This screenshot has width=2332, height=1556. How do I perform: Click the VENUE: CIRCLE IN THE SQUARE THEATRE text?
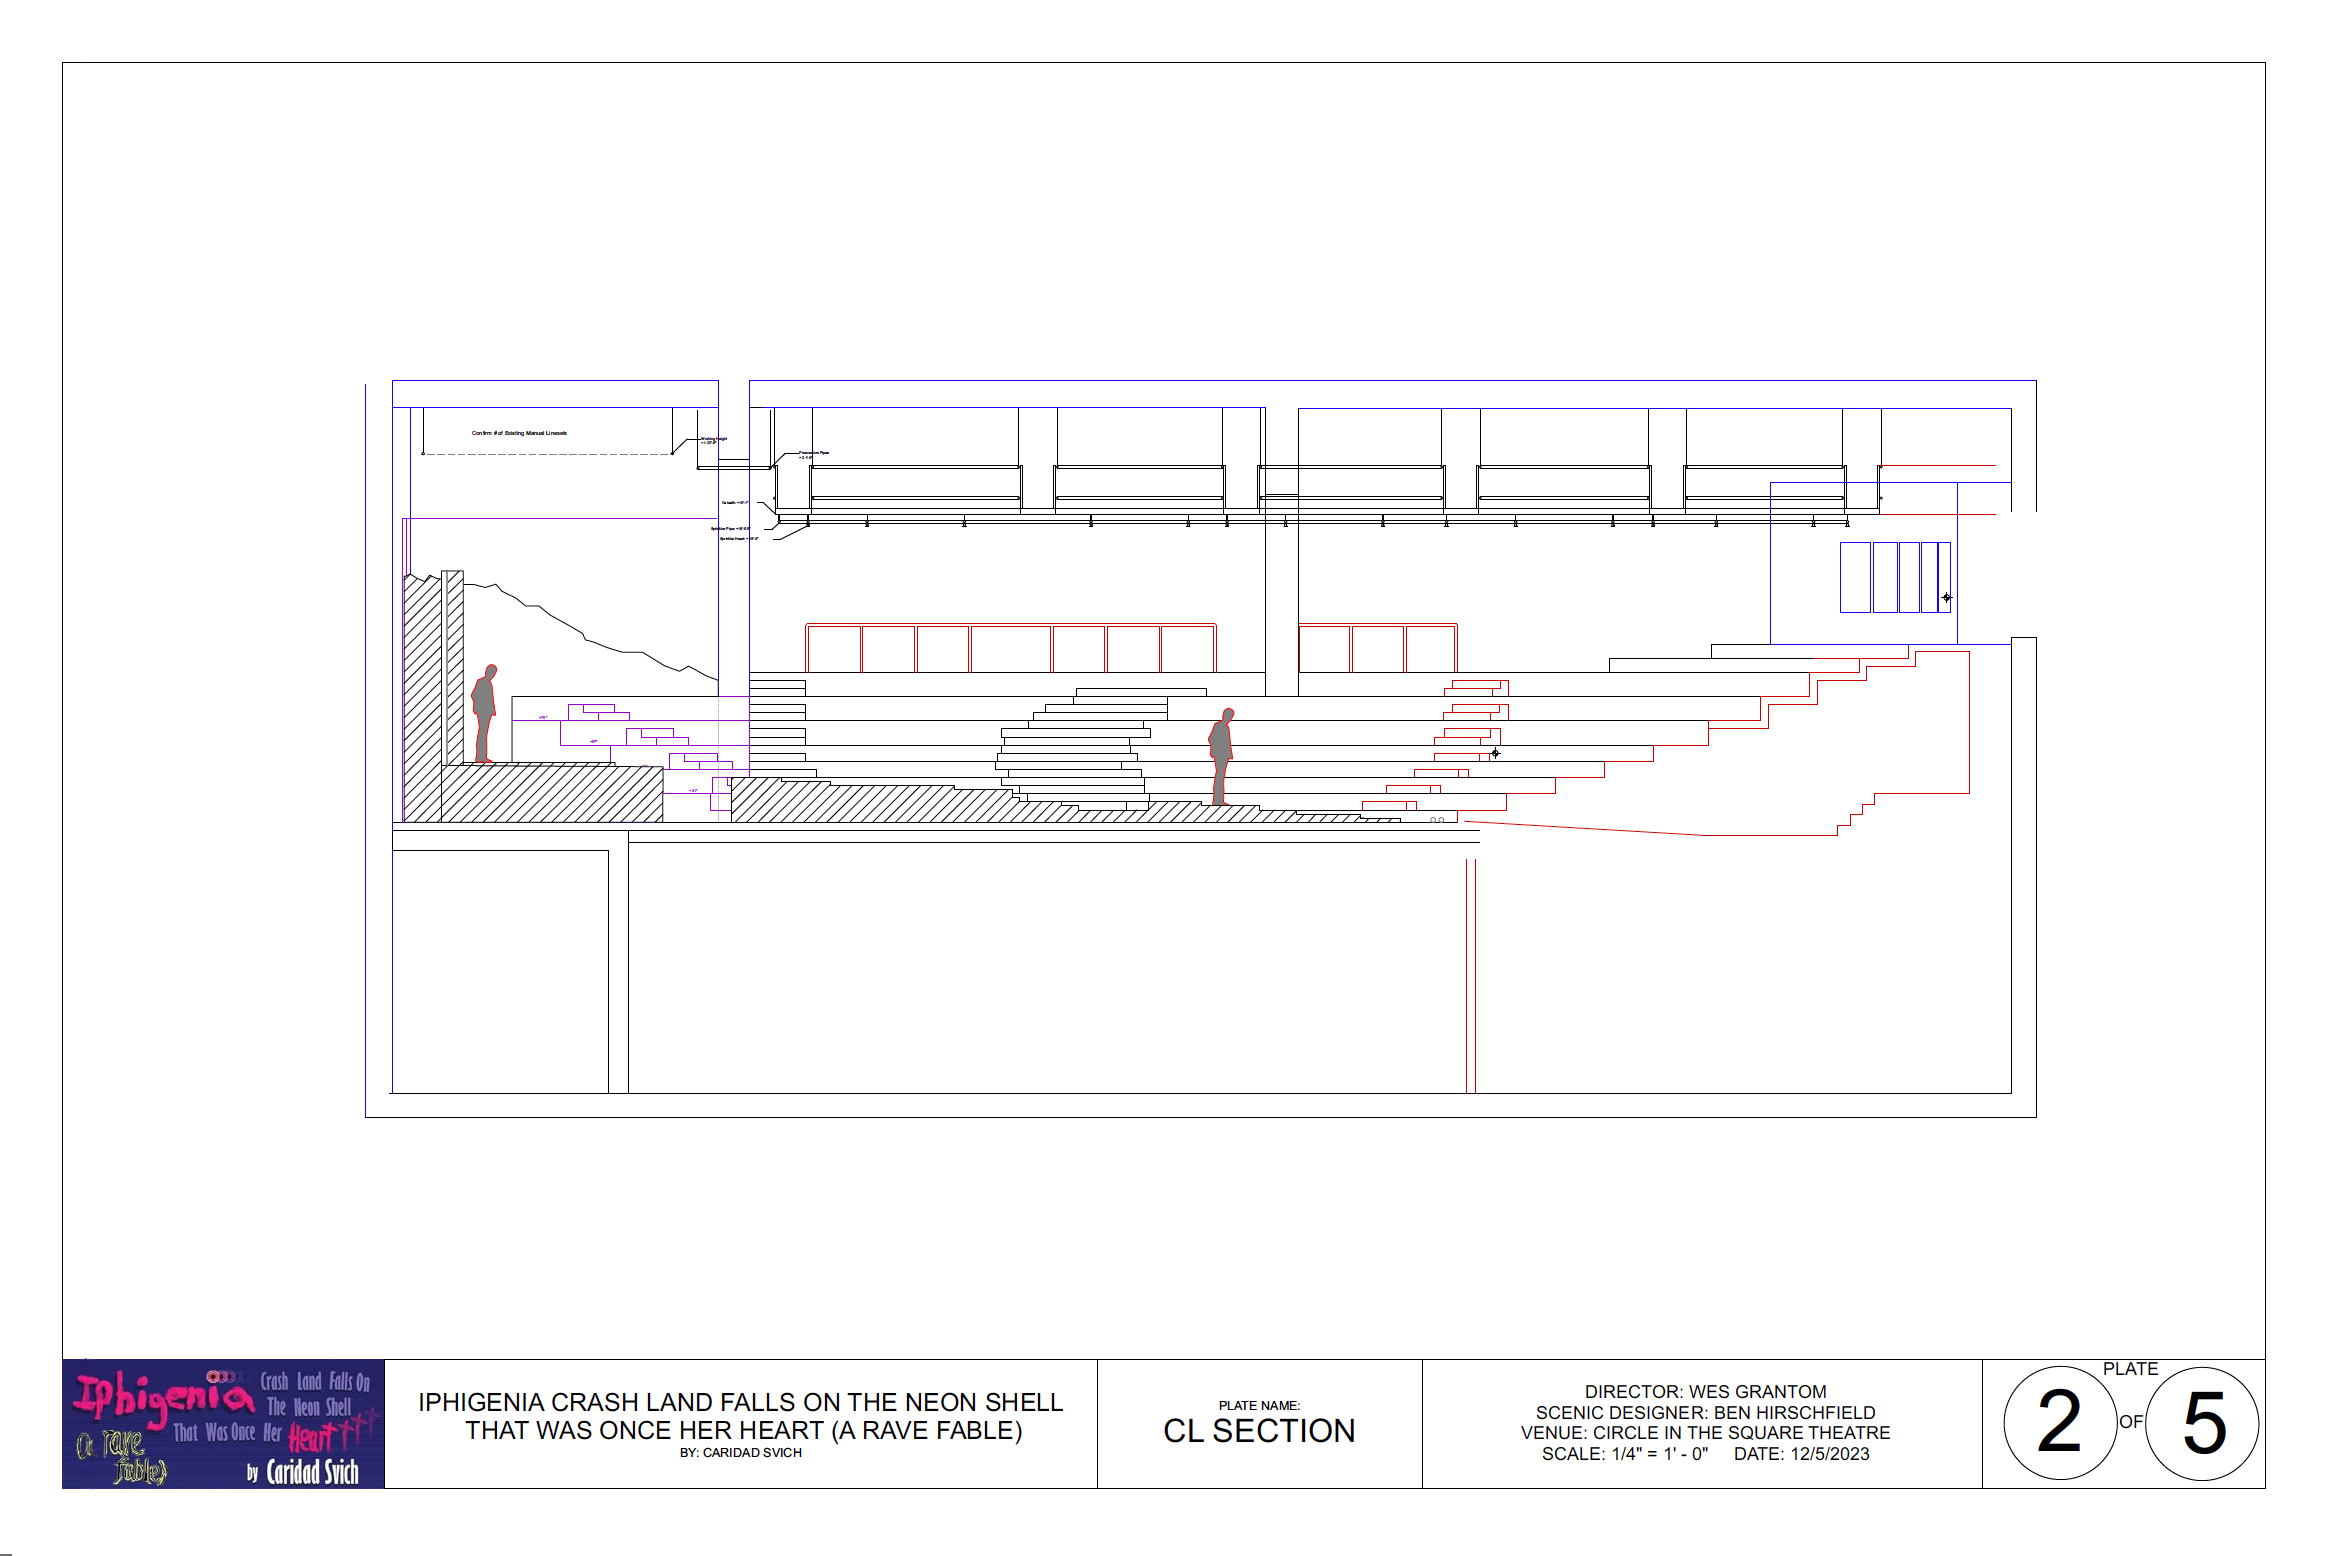point(1705,1433)
